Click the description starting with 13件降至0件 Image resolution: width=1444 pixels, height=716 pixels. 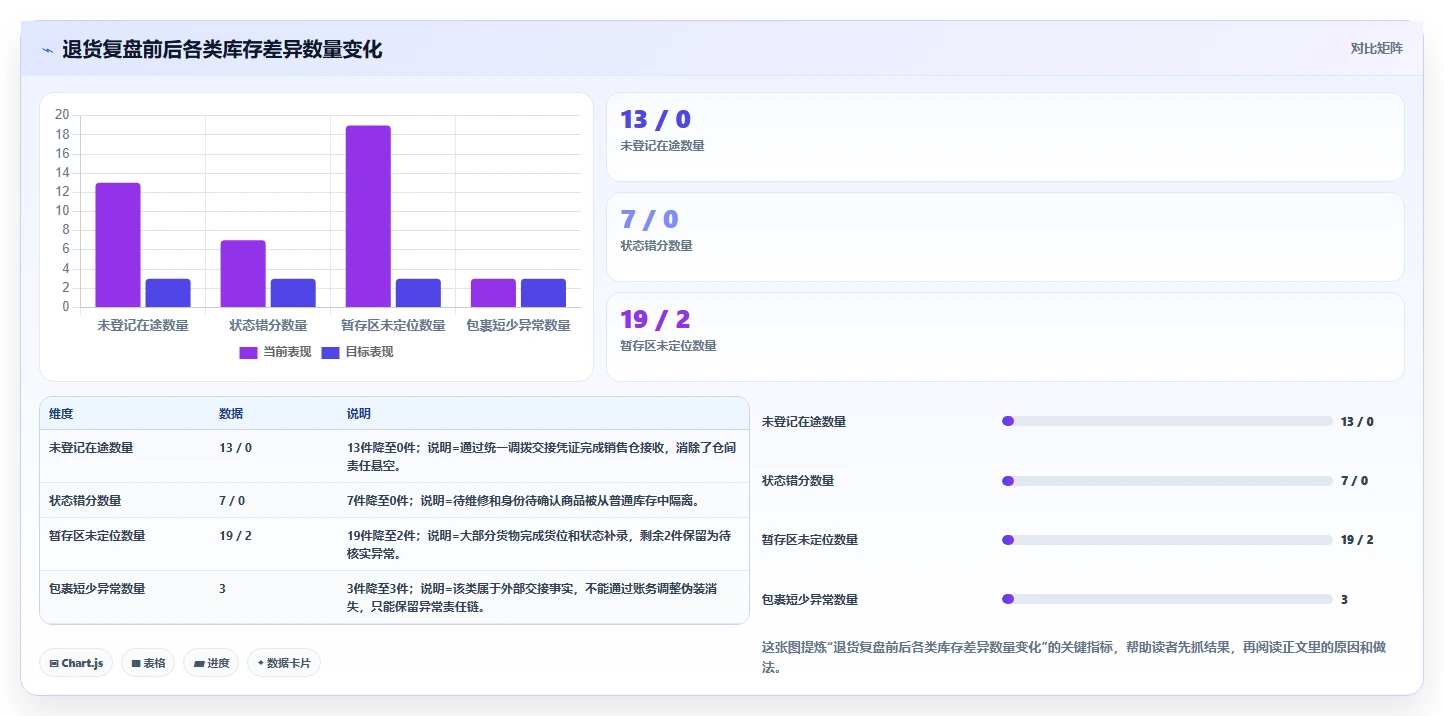tap(541, 457)
